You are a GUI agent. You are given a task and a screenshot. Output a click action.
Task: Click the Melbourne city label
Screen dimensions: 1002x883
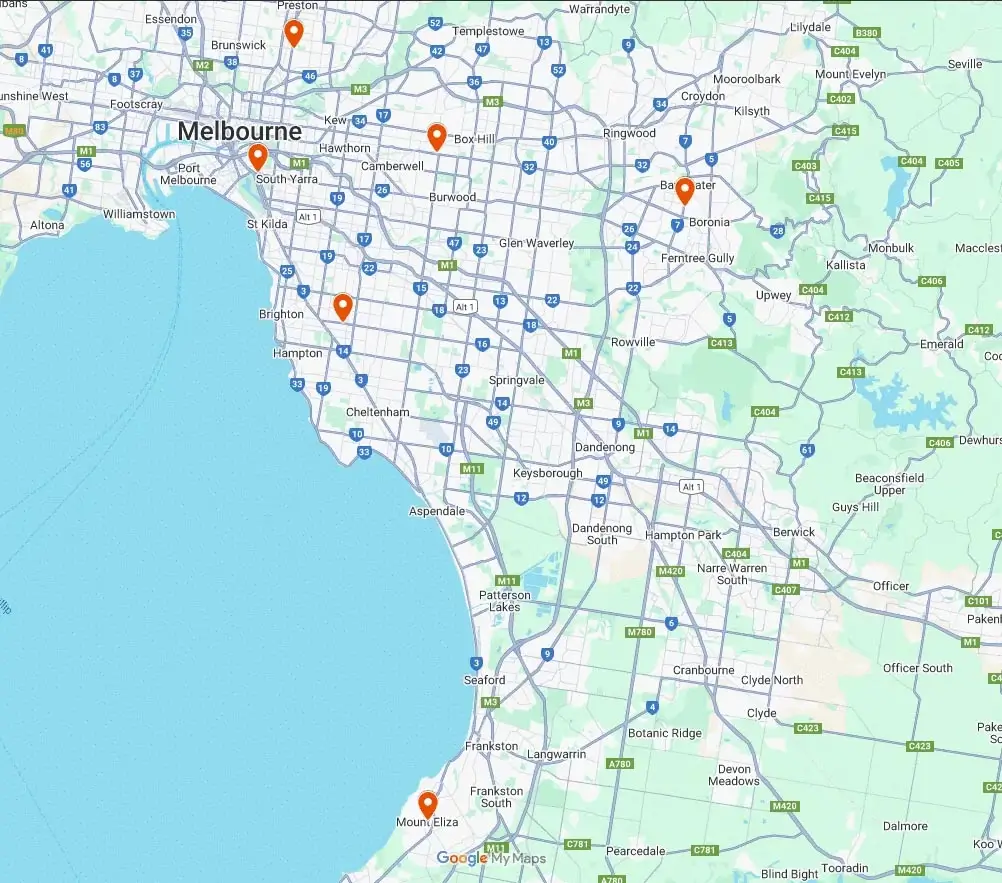240,132
